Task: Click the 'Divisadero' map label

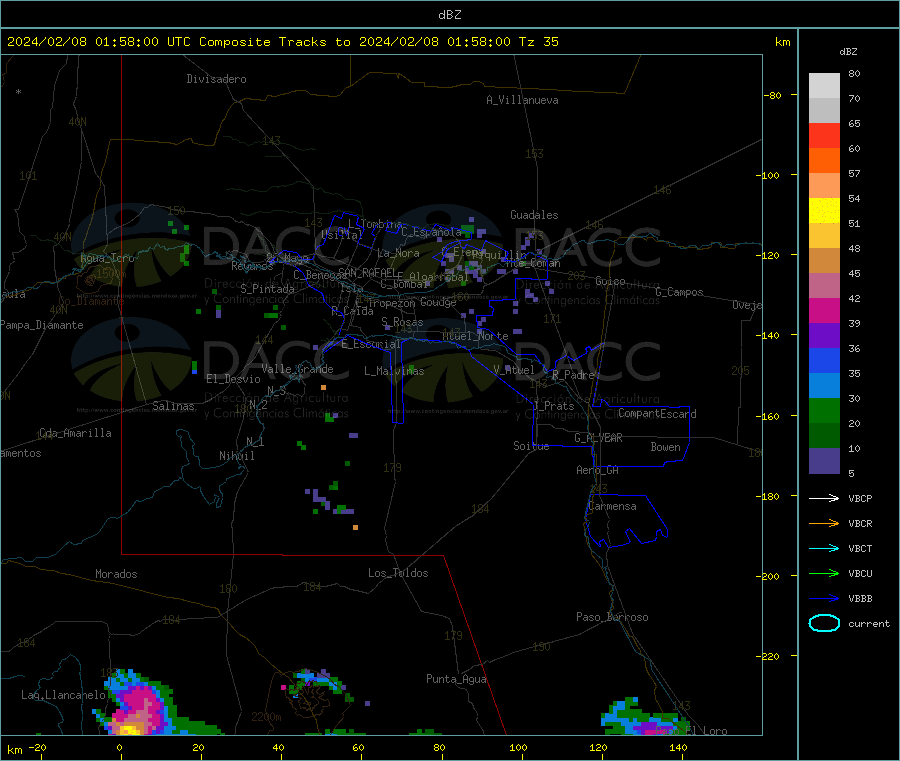Action: pos(216,79)
